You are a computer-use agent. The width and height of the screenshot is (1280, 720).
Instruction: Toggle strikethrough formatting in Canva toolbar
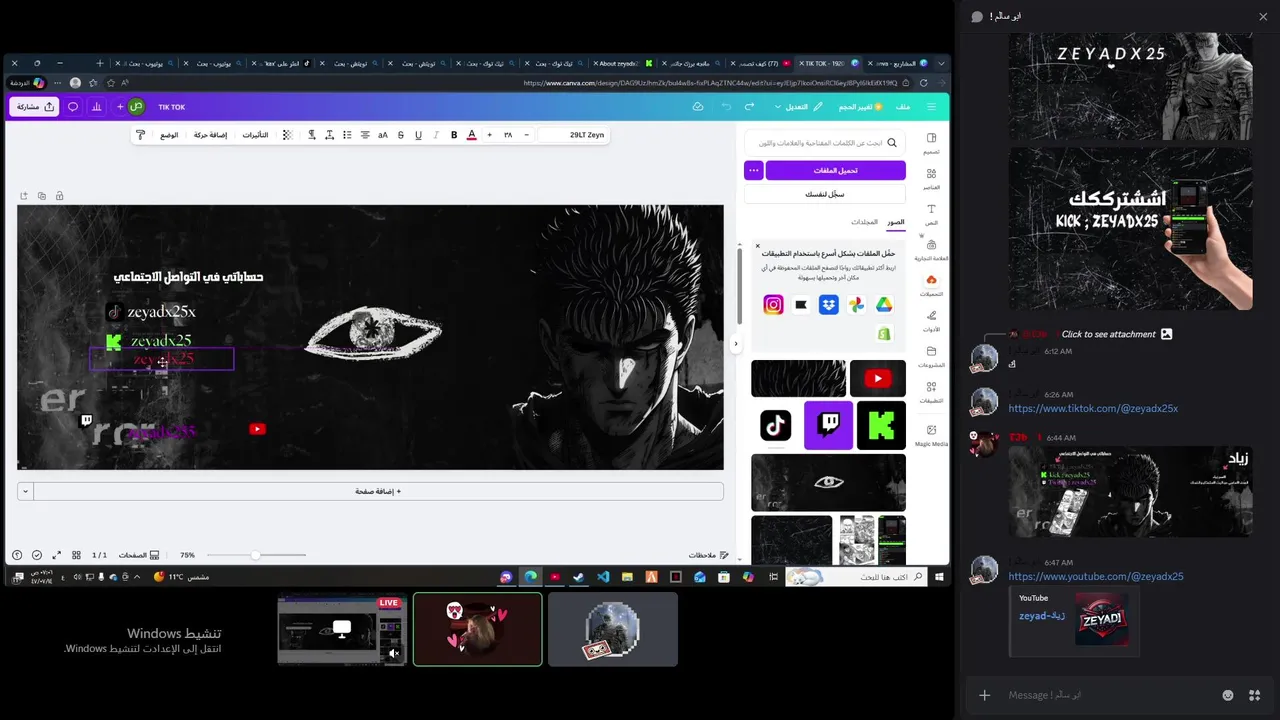pos(401,135)
